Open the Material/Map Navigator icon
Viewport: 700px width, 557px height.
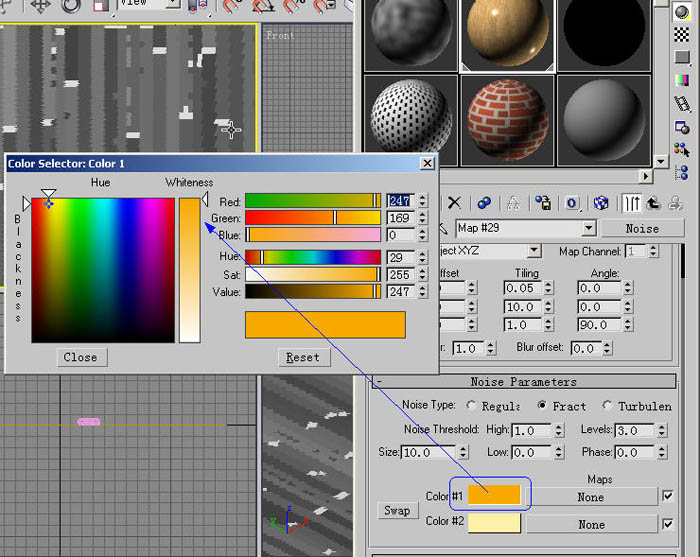point(682,172)
